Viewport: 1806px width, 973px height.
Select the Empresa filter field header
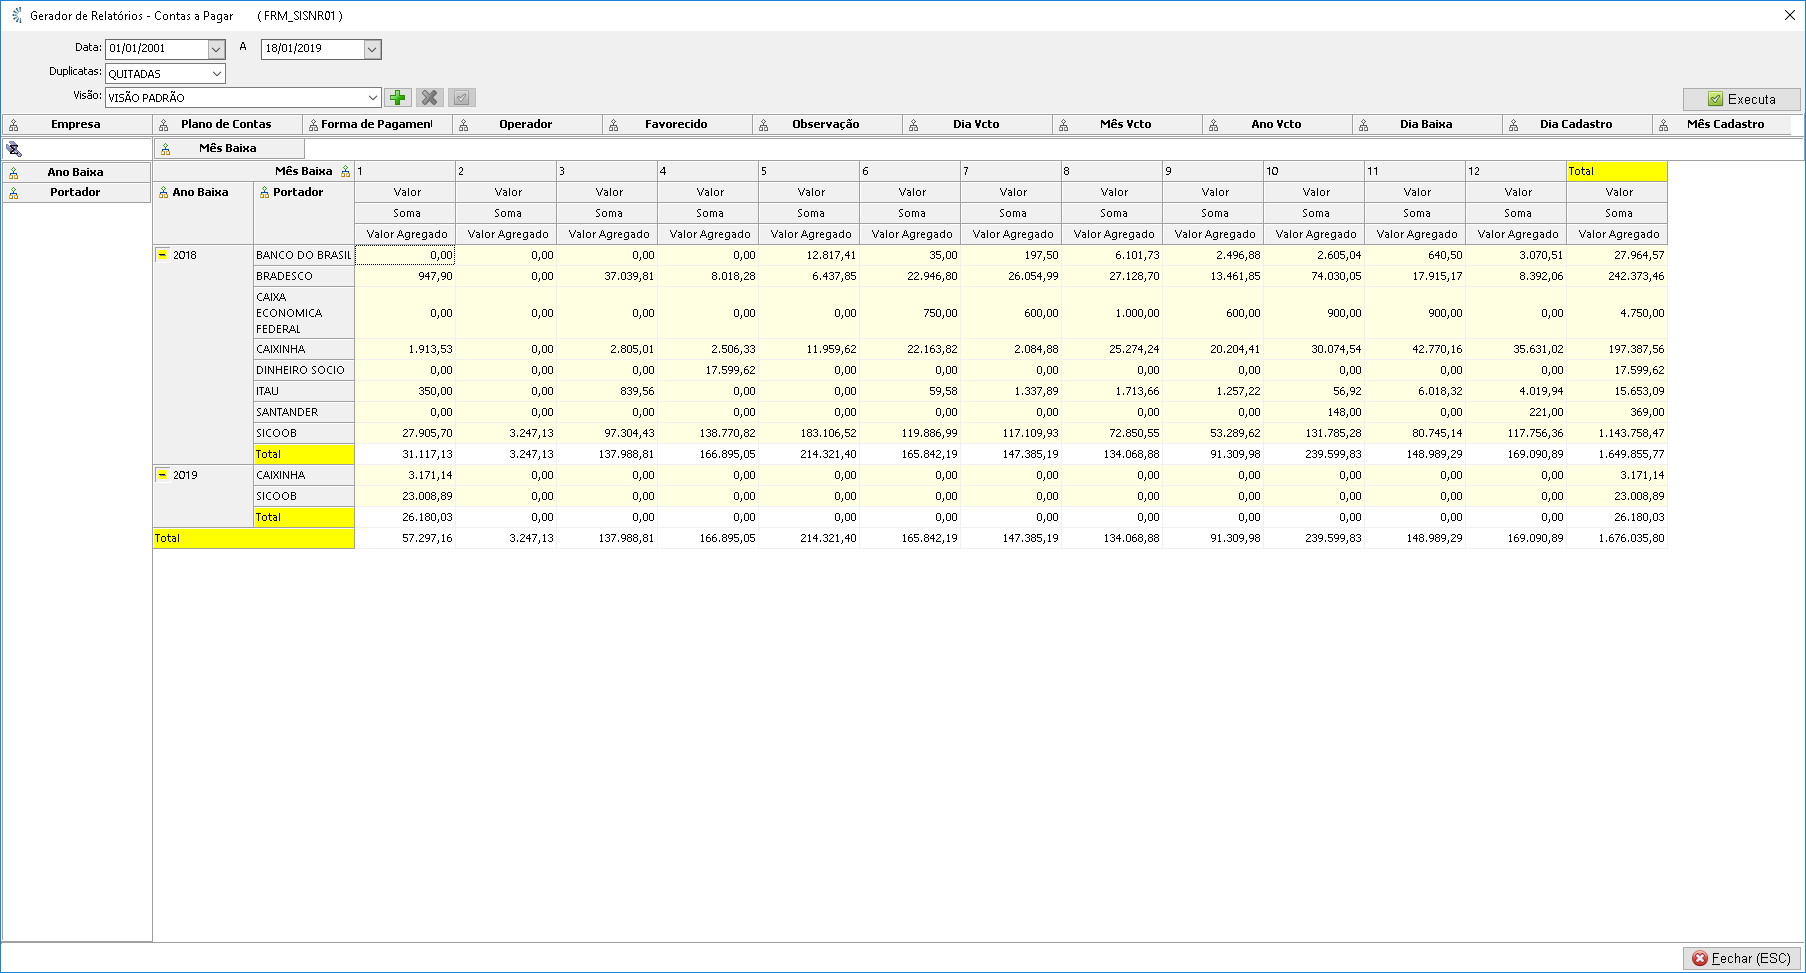[76, 124]
